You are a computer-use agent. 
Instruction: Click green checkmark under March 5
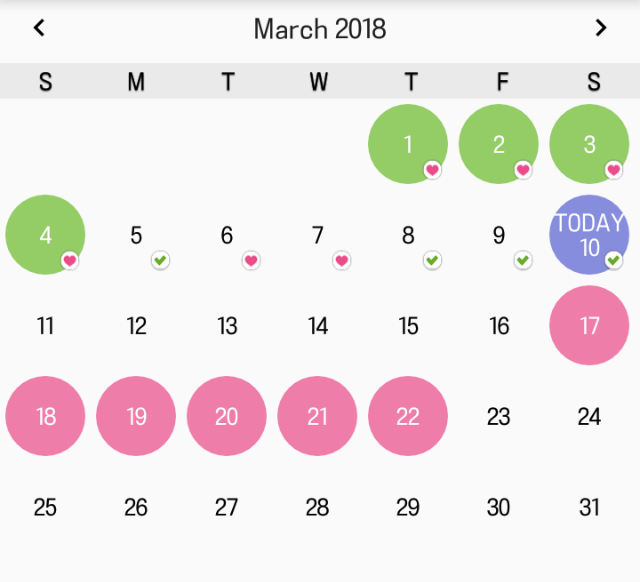tap(160, 261)
